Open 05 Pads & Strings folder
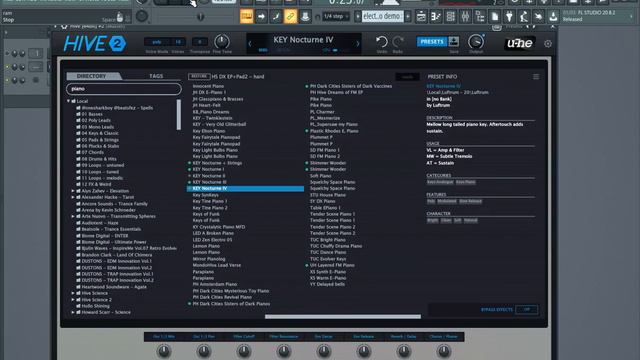The width and height of the screenshot is (640, 360). [100, 140]
